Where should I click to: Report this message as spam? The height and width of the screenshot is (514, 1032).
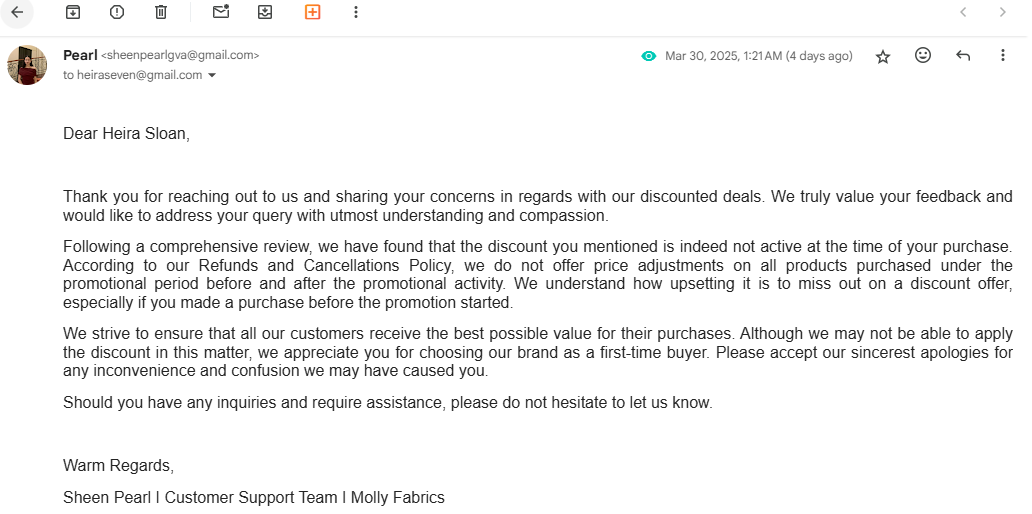(117, 12)
